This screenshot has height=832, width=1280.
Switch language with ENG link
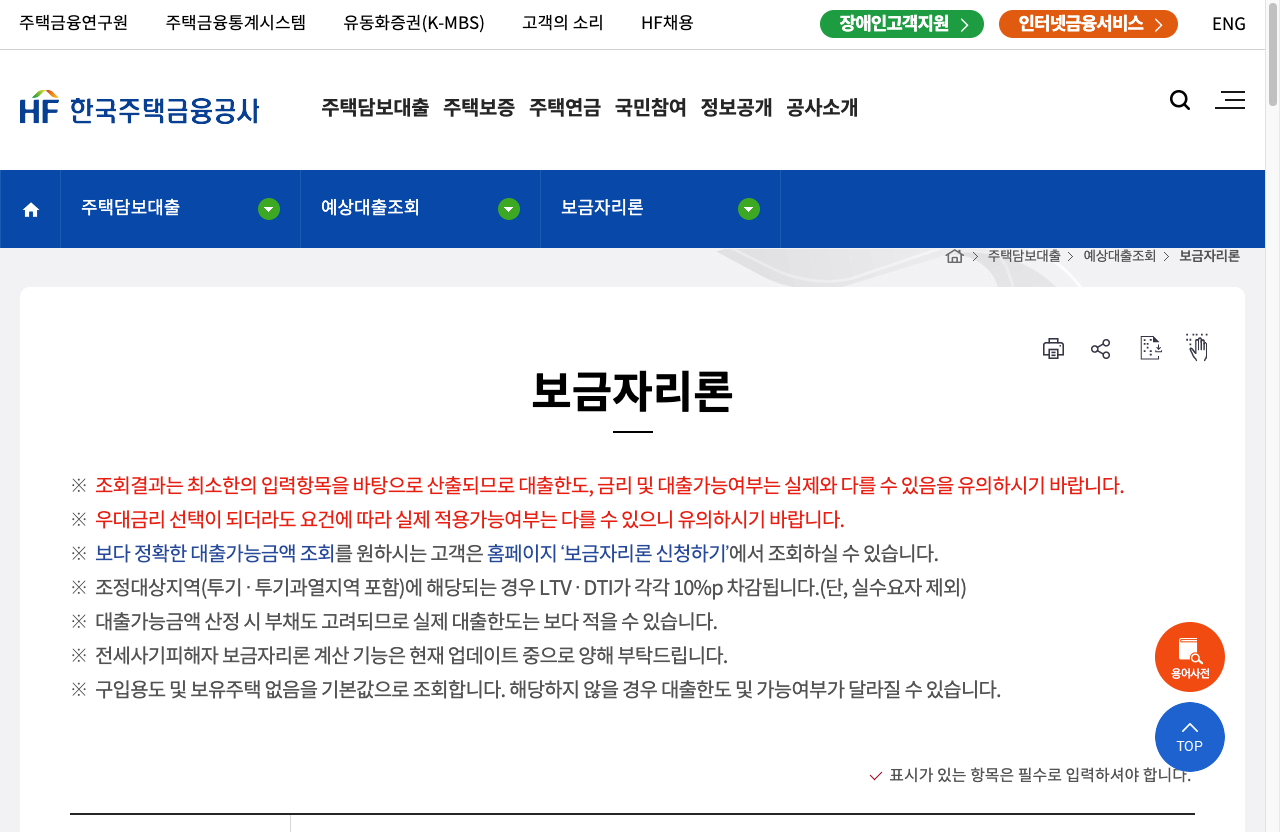pyautogui.click(x=1229, y=24)
